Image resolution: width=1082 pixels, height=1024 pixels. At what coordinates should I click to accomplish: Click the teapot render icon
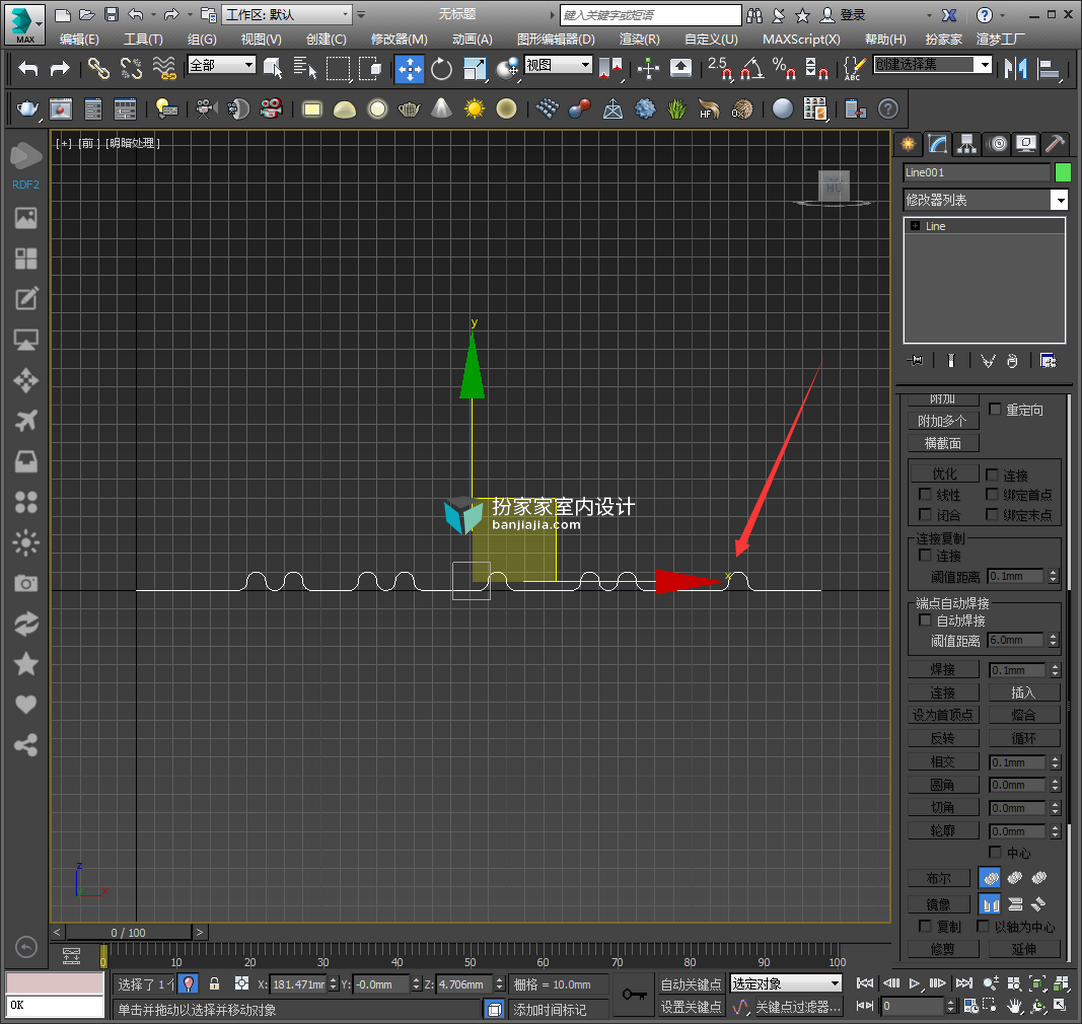click(27, 108)
